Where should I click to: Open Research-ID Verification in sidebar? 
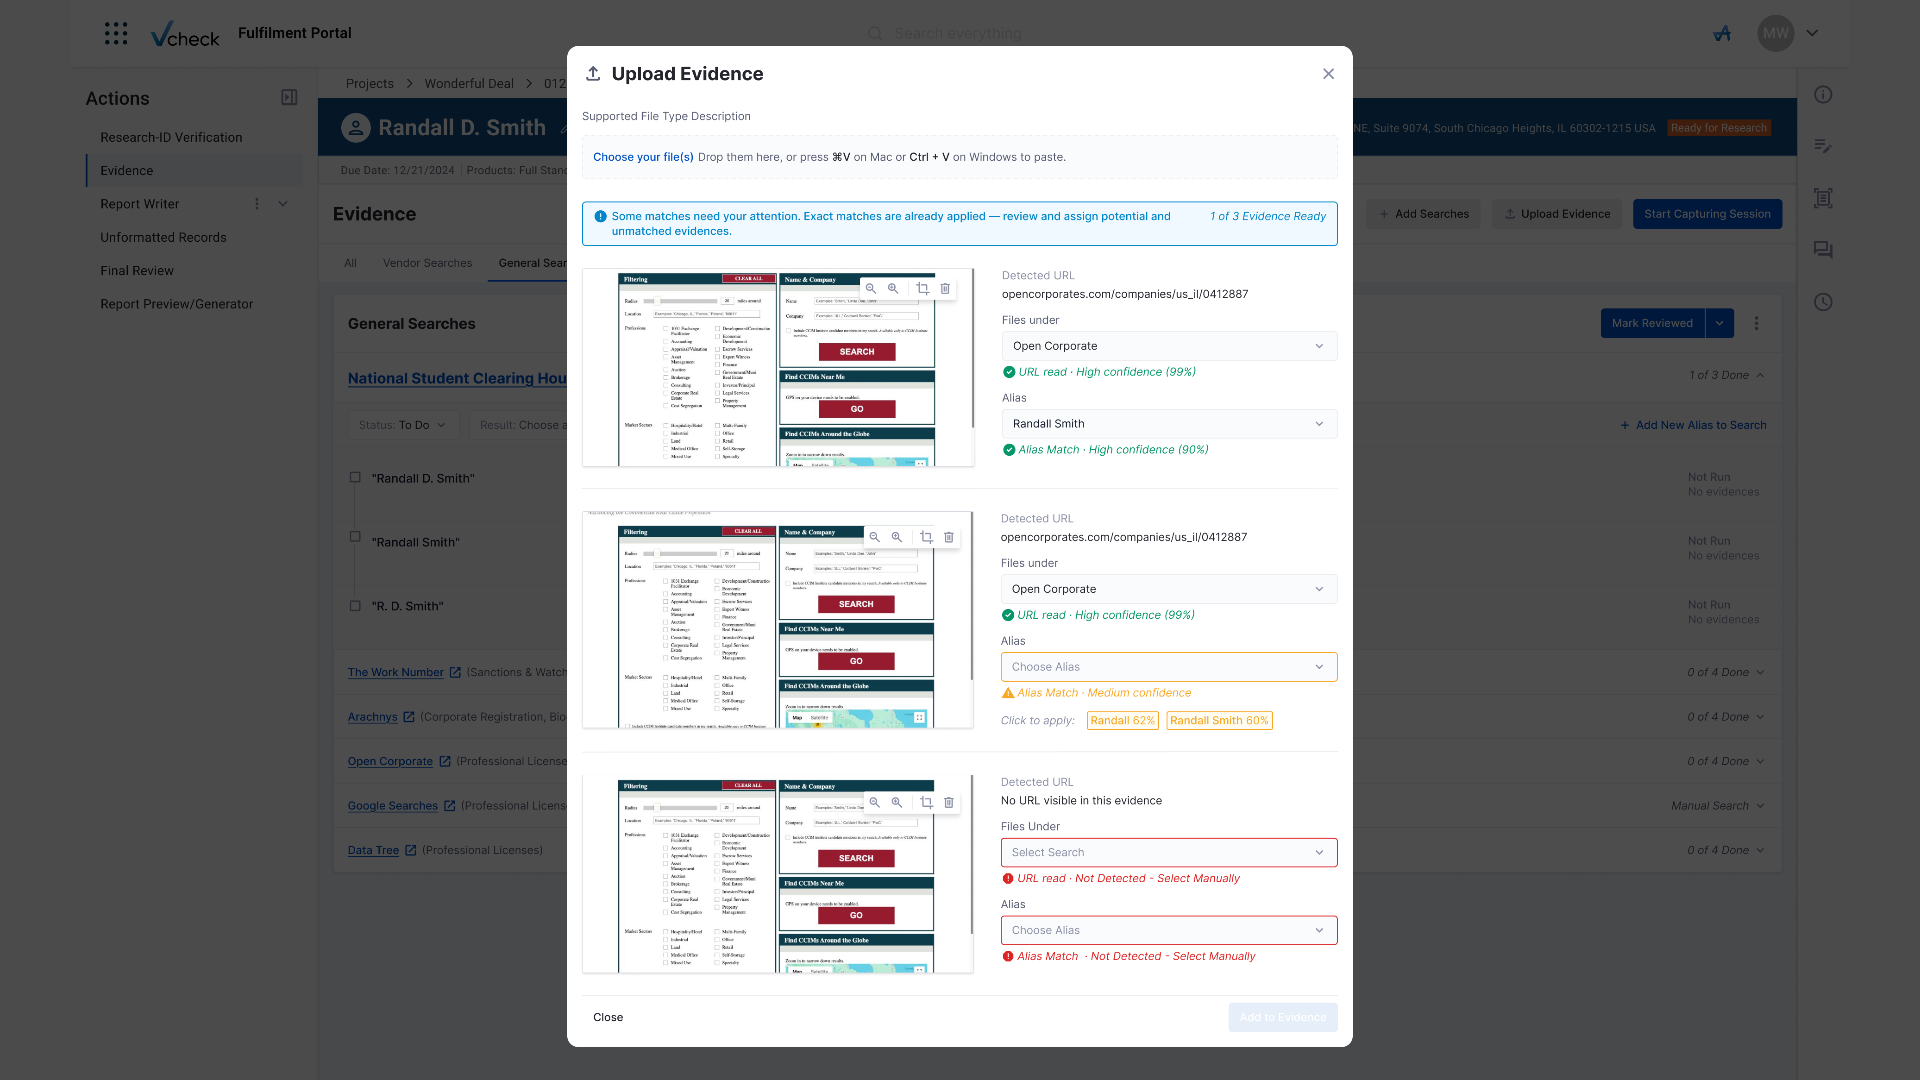click(x=171, y=137)
